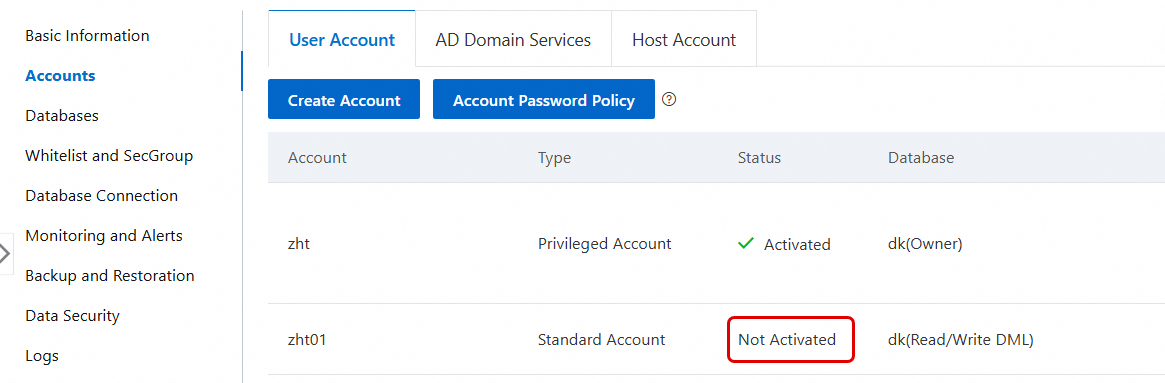Viewport: 1165px width, 383px height.
Task: Open Database Connection in sidebar
Action: tap(102, 196)
